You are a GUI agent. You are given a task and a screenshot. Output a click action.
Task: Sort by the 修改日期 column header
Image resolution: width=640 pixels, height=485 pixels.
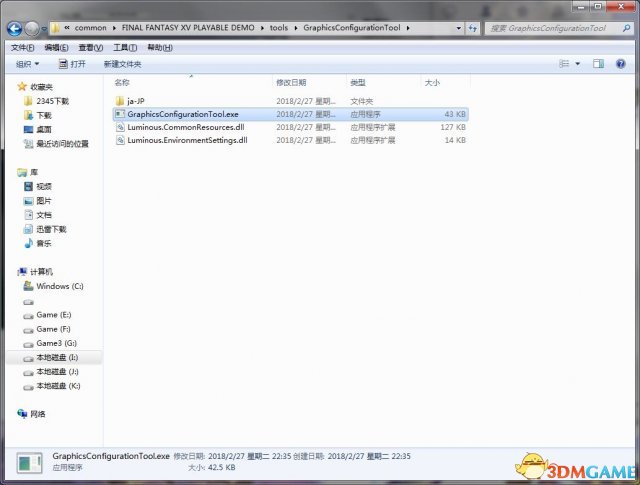click(x=291, y=82)
